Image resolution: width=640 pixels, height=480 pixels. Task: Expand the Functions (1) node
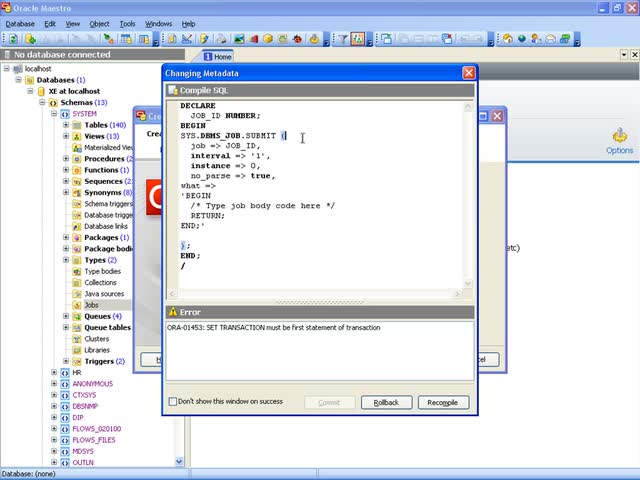point(66,170)
